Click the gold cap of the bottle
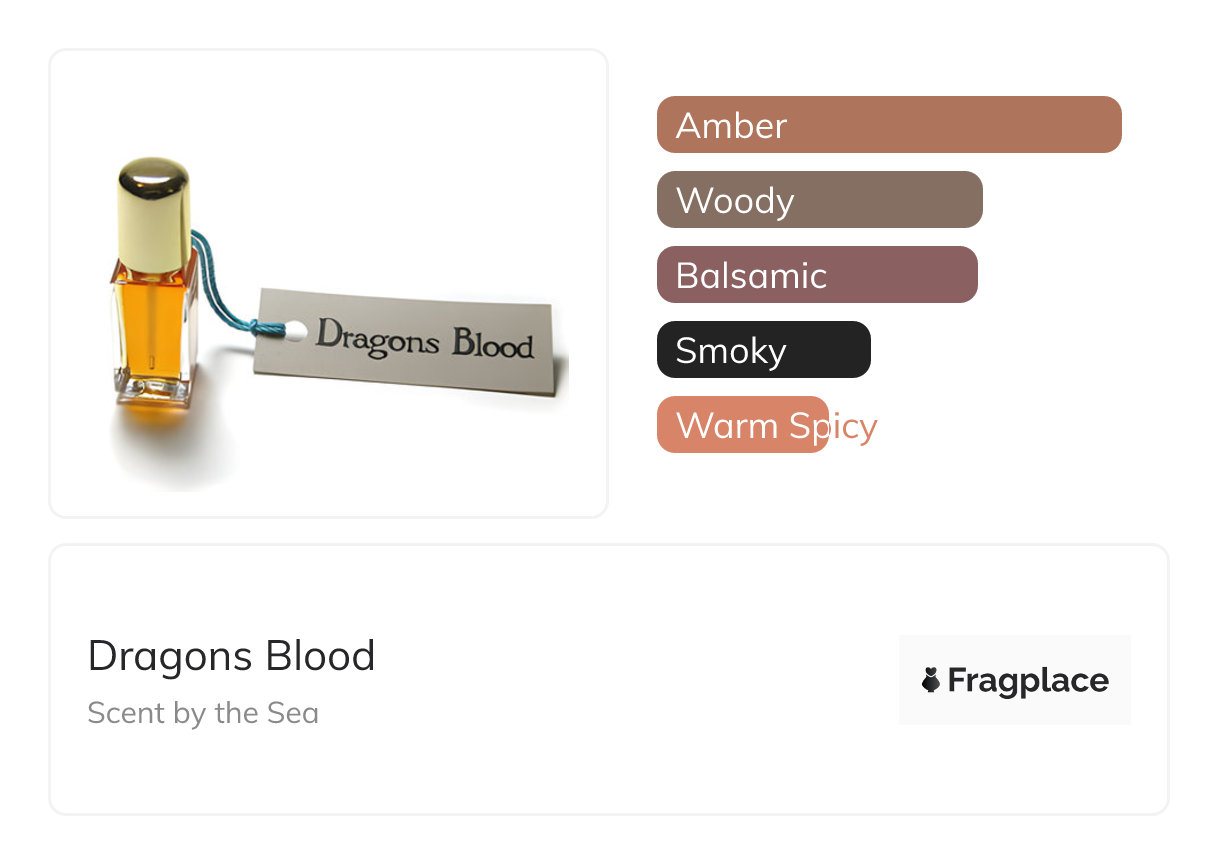The image size is (1218, 864). 153,212
